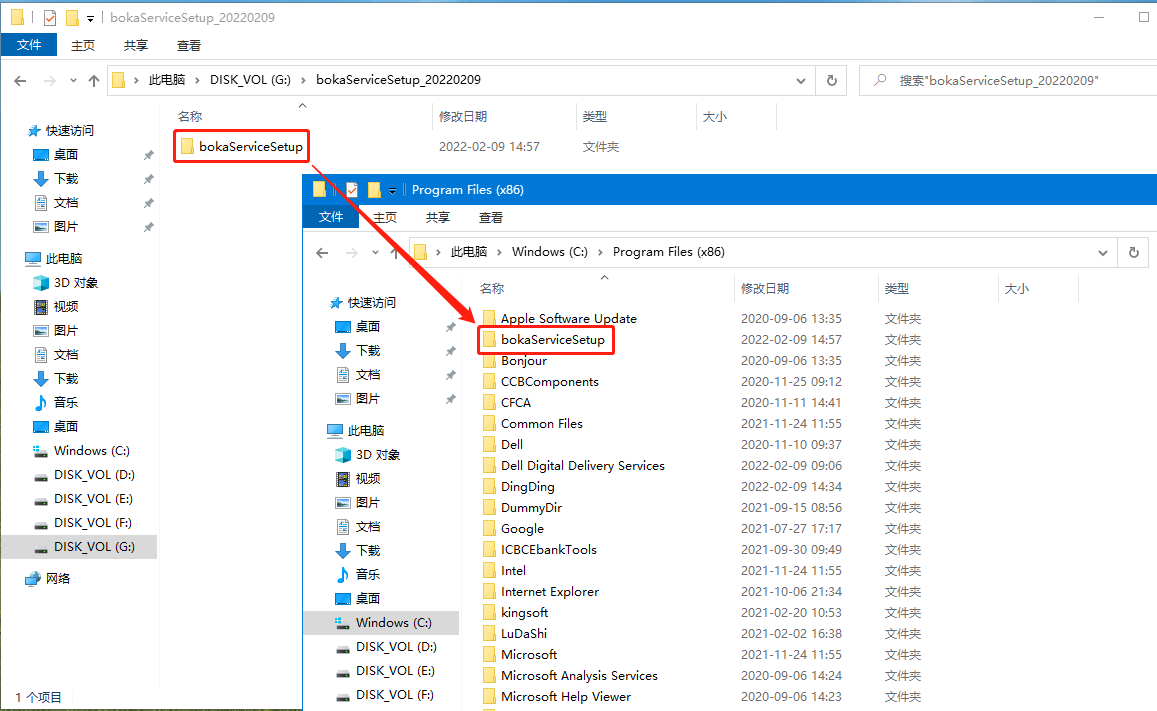The height and width of the screenshot is (711, 1157).
Task: Click the properties checkmark icon in the Program Files title bar
Action: 352,190
